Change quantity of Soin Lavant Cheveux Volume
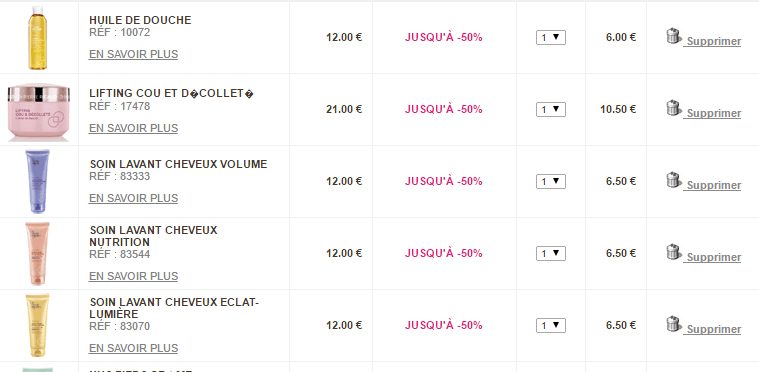 [551, 181]
